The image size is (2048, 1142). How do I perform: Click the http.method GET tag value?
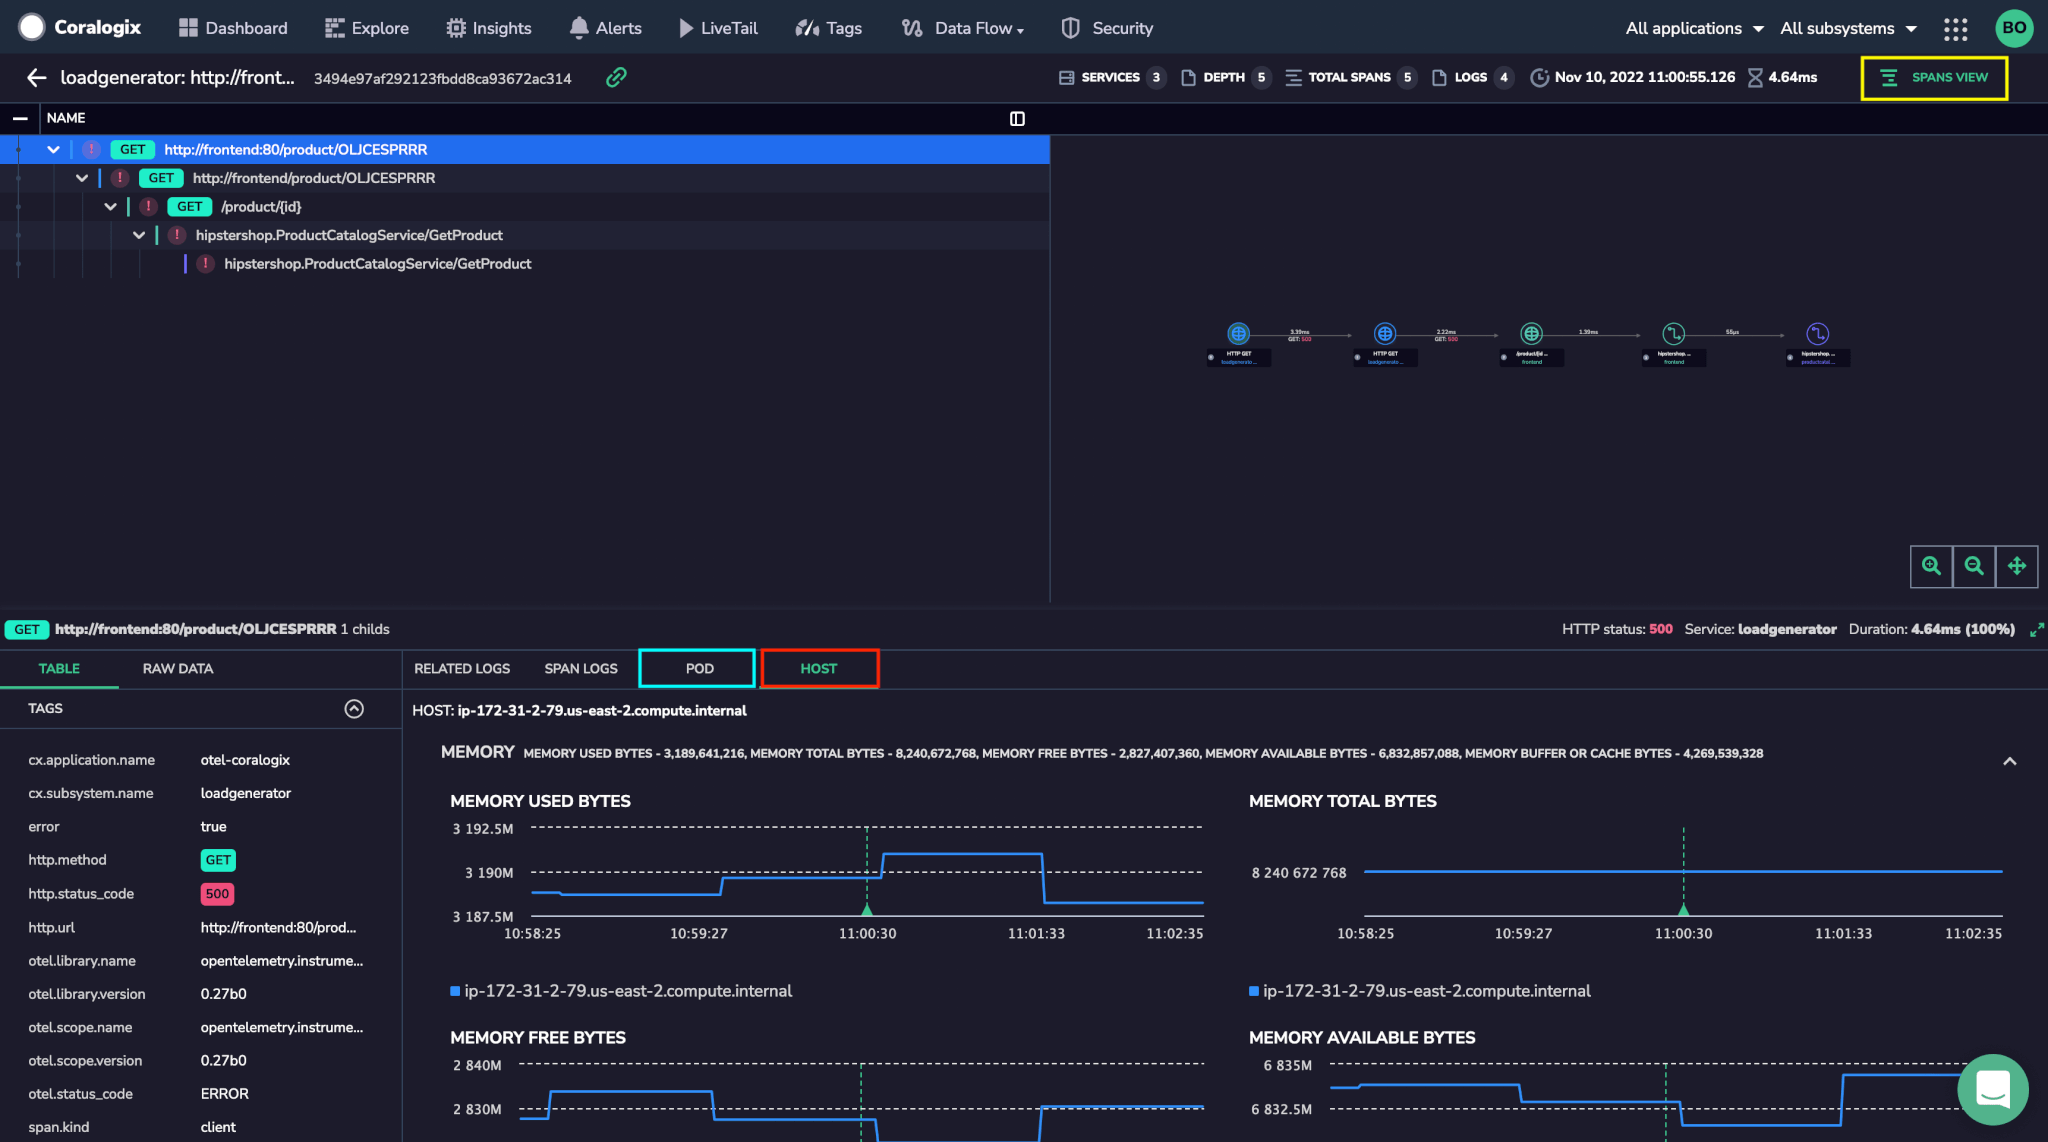218,860
